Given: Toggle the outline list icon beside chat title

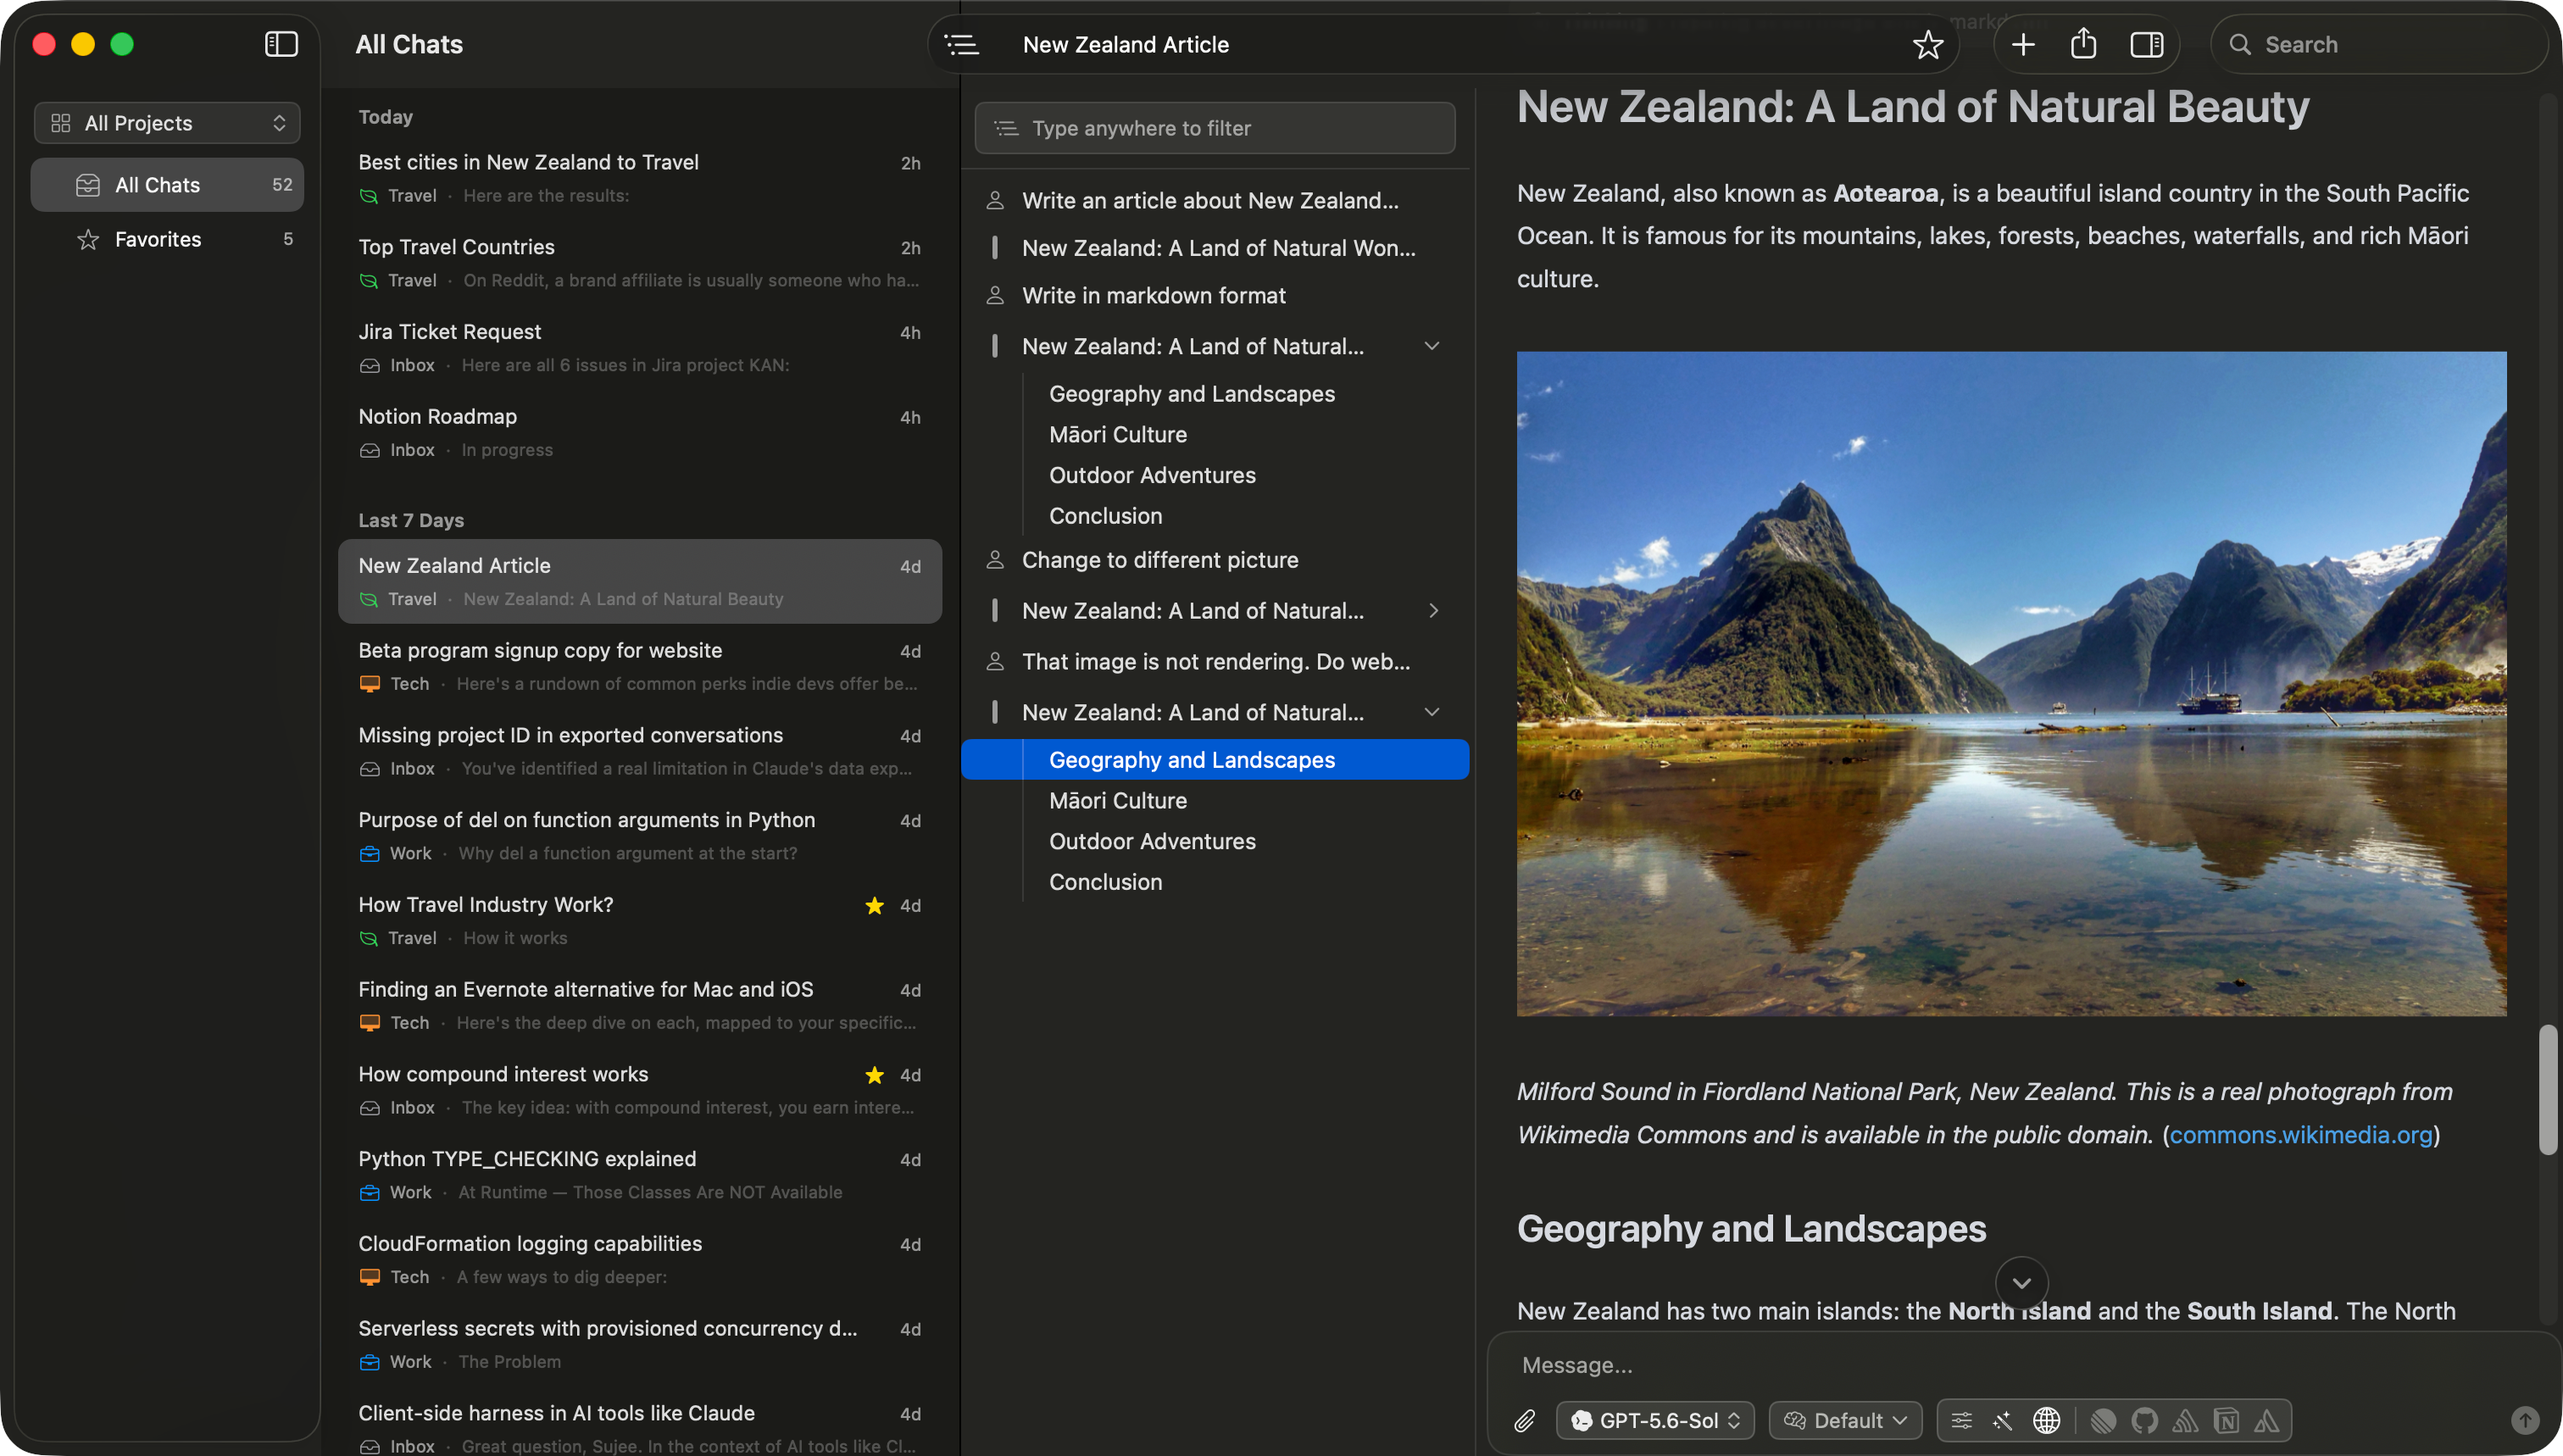Looking at the screenshot, I should (x=962, y=45).
